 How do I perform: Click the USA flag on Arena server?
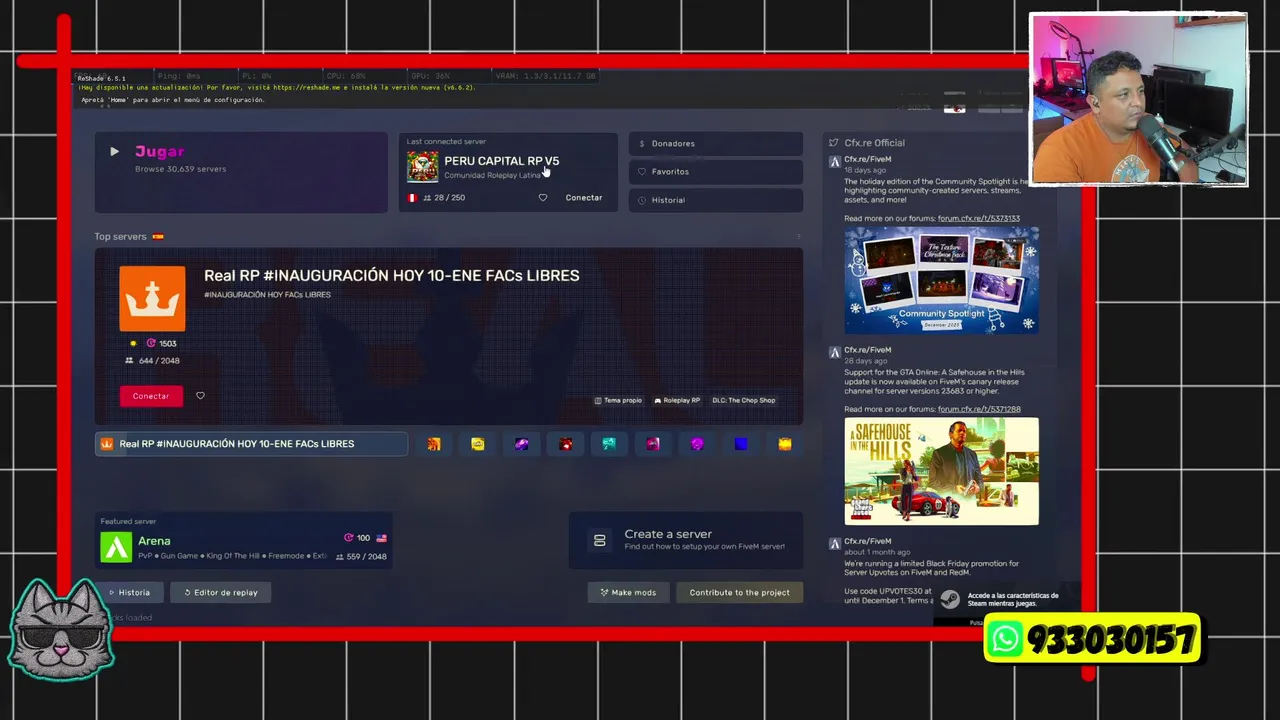pos(381,538)
